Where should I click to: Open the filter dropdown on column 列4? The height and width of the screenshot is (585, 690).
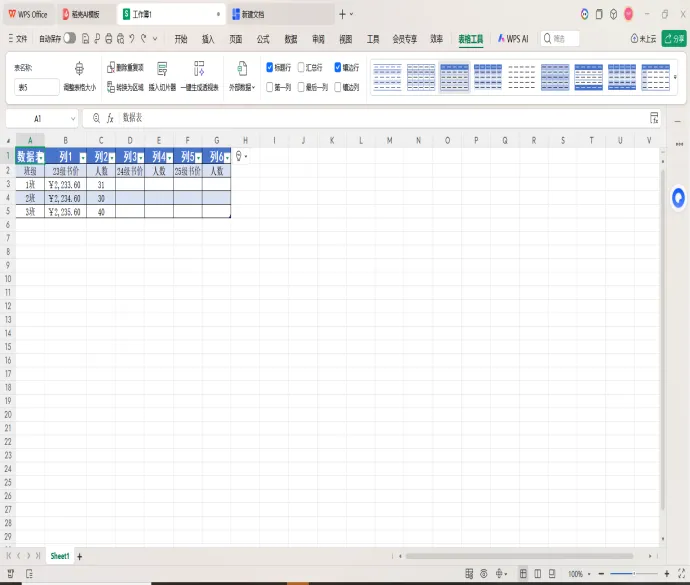[x=169, y=158]
